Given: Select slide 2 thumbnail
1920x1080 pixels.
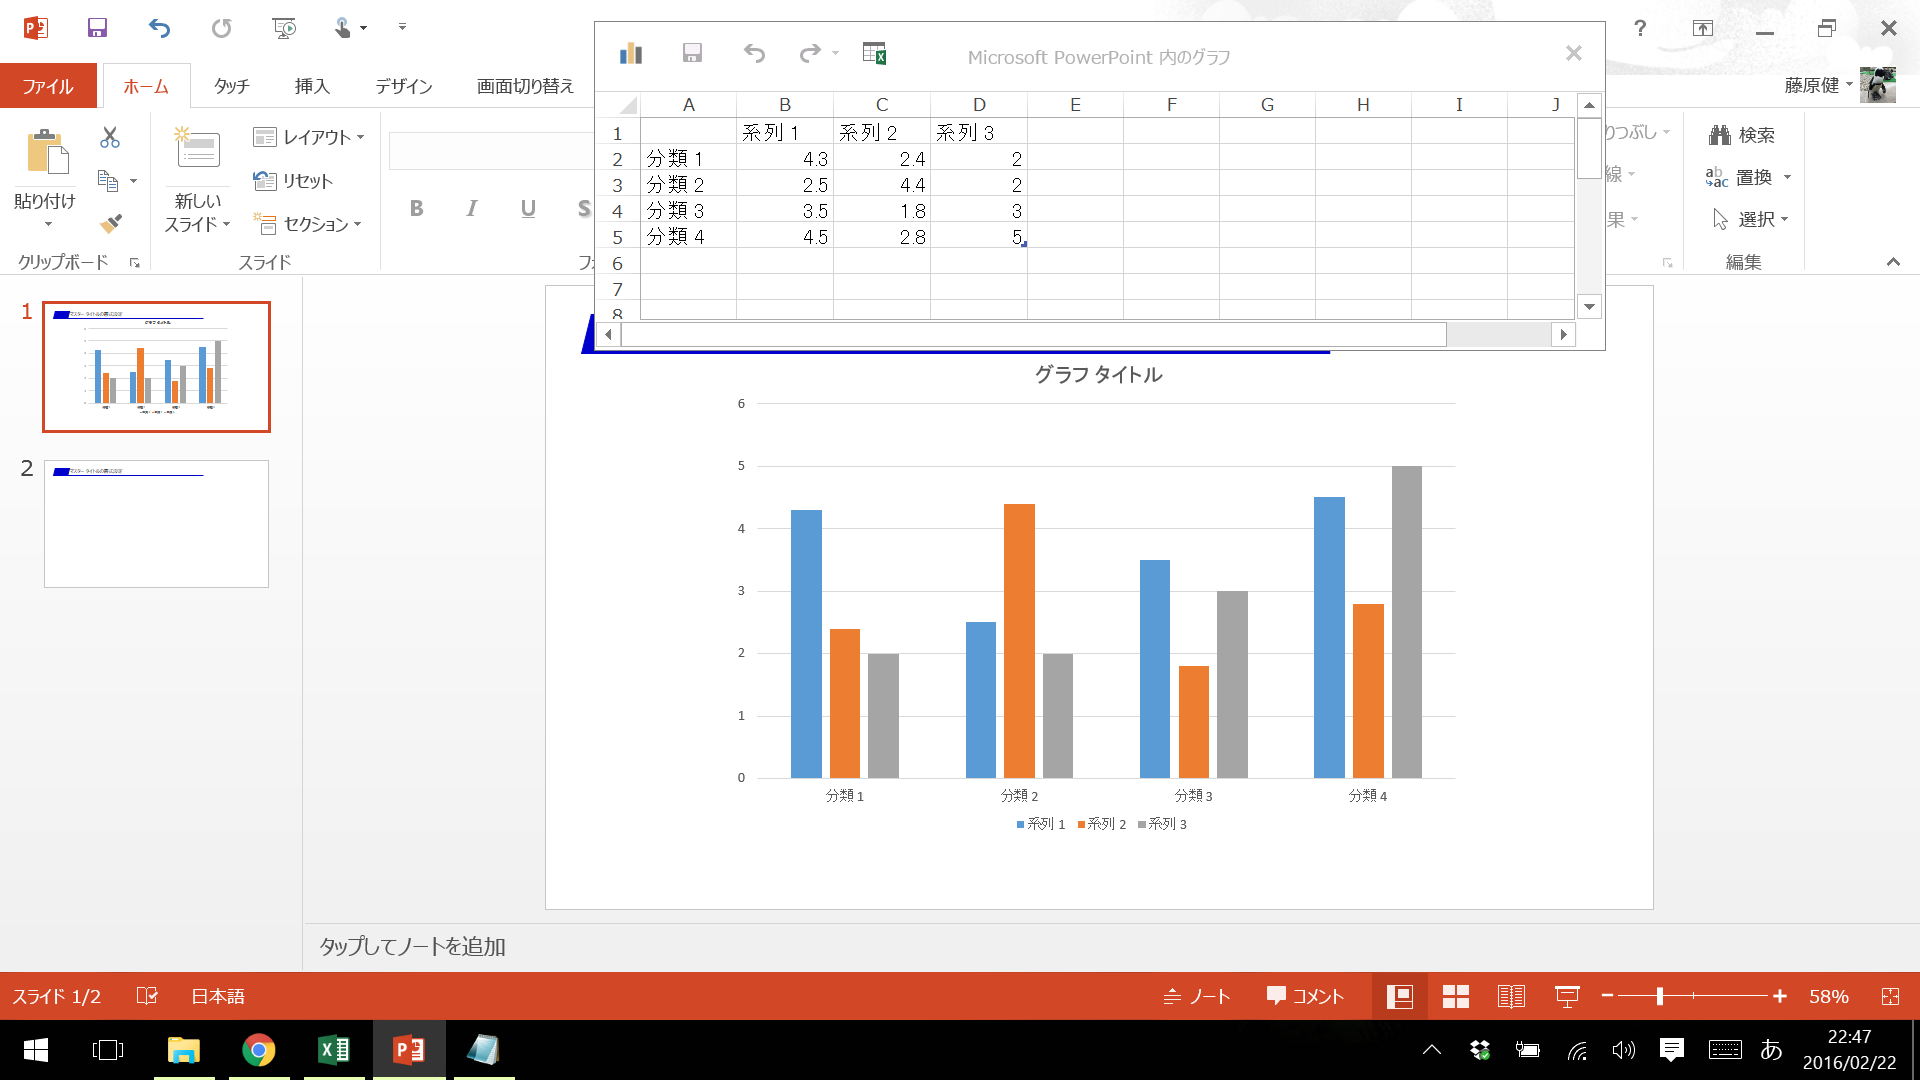Looking at the screenshot, I should pyautogui.click(x=156, y=523).
